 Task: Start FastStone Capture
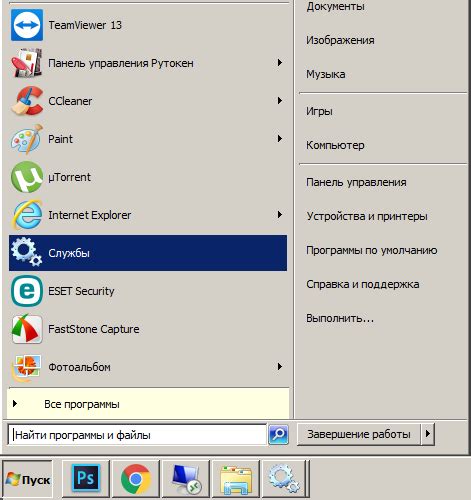pyautogui.click(x=148, y=329)
